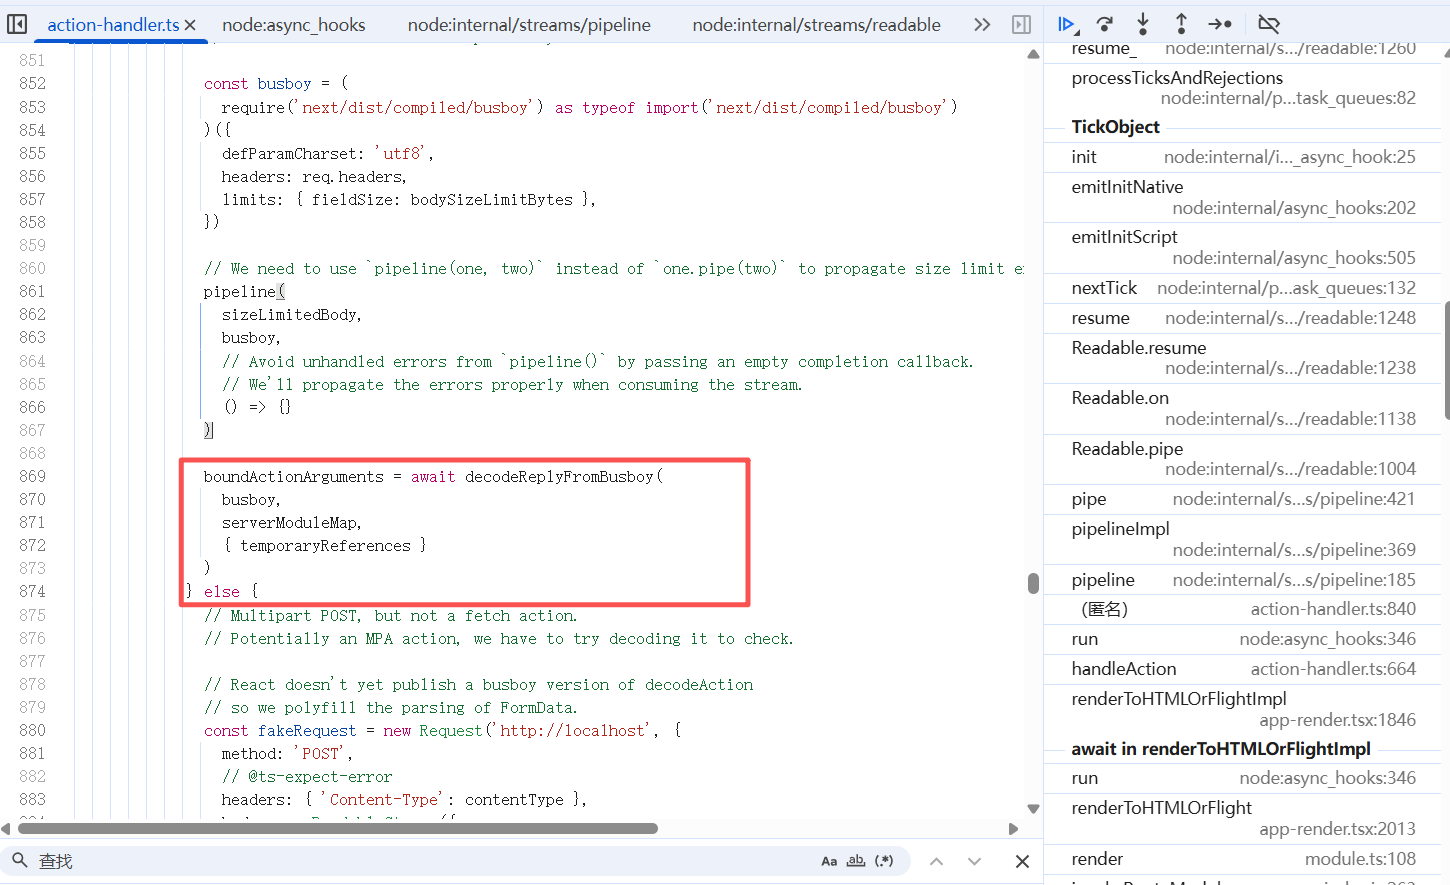The image size is (1450, 885).
Task: Open the node:internal/streams/pipeline tab
Action: tap(528, 25)
